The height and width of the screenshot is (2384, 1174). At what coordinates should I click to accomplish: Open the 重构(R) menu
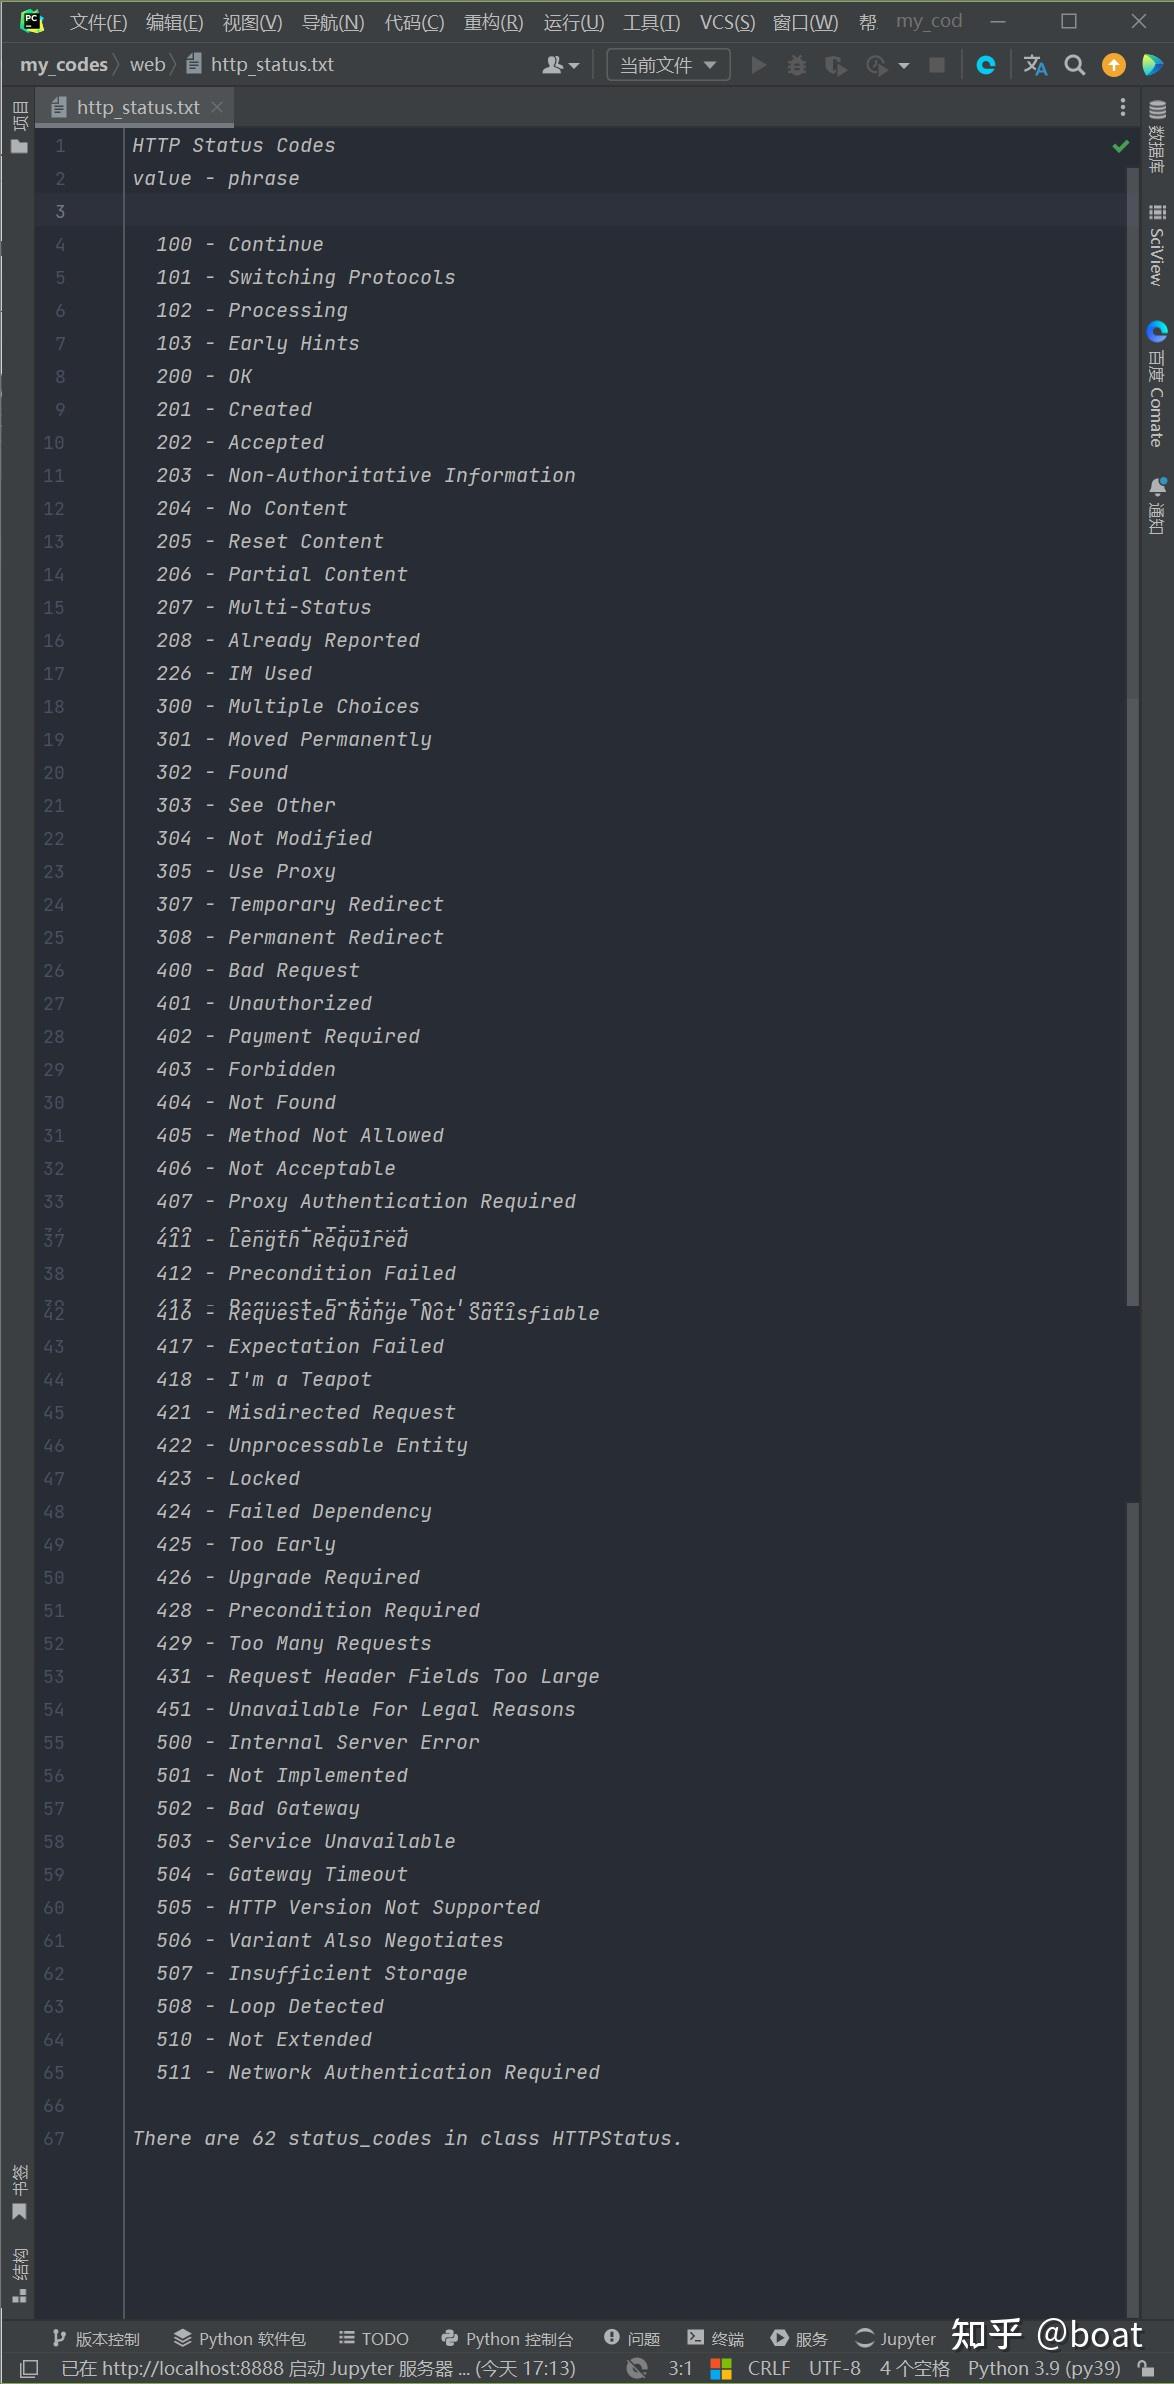[492, 21]
